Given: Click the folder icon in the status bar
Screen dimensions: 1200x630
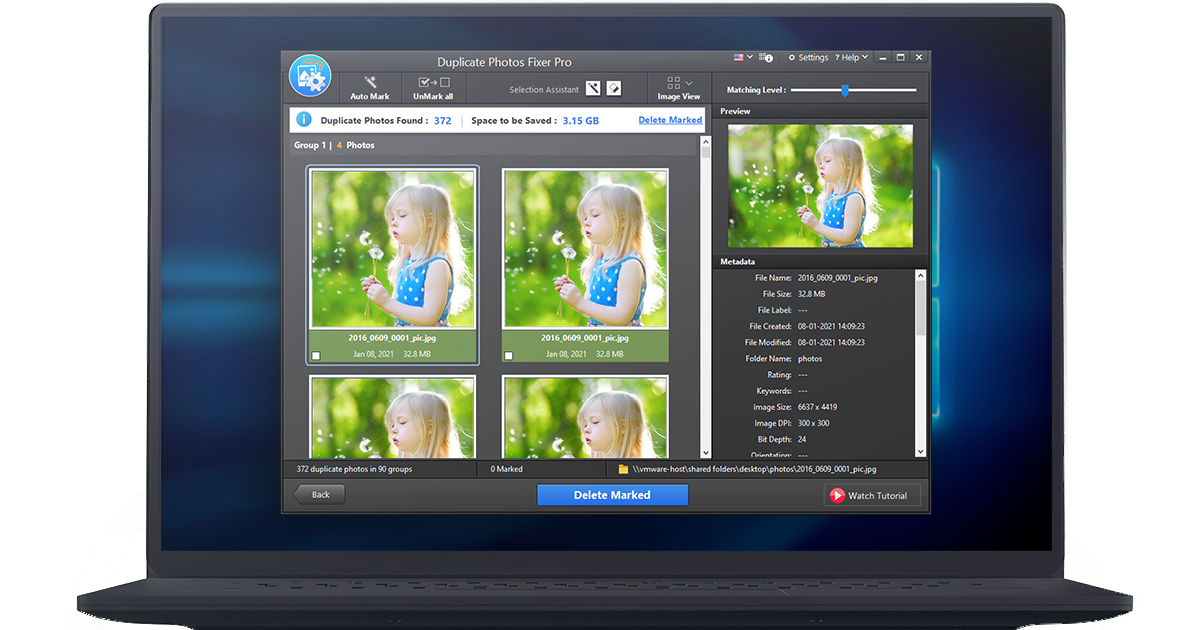Looking at the screenshot, I should pyautogui.click(x=623, y=468).
